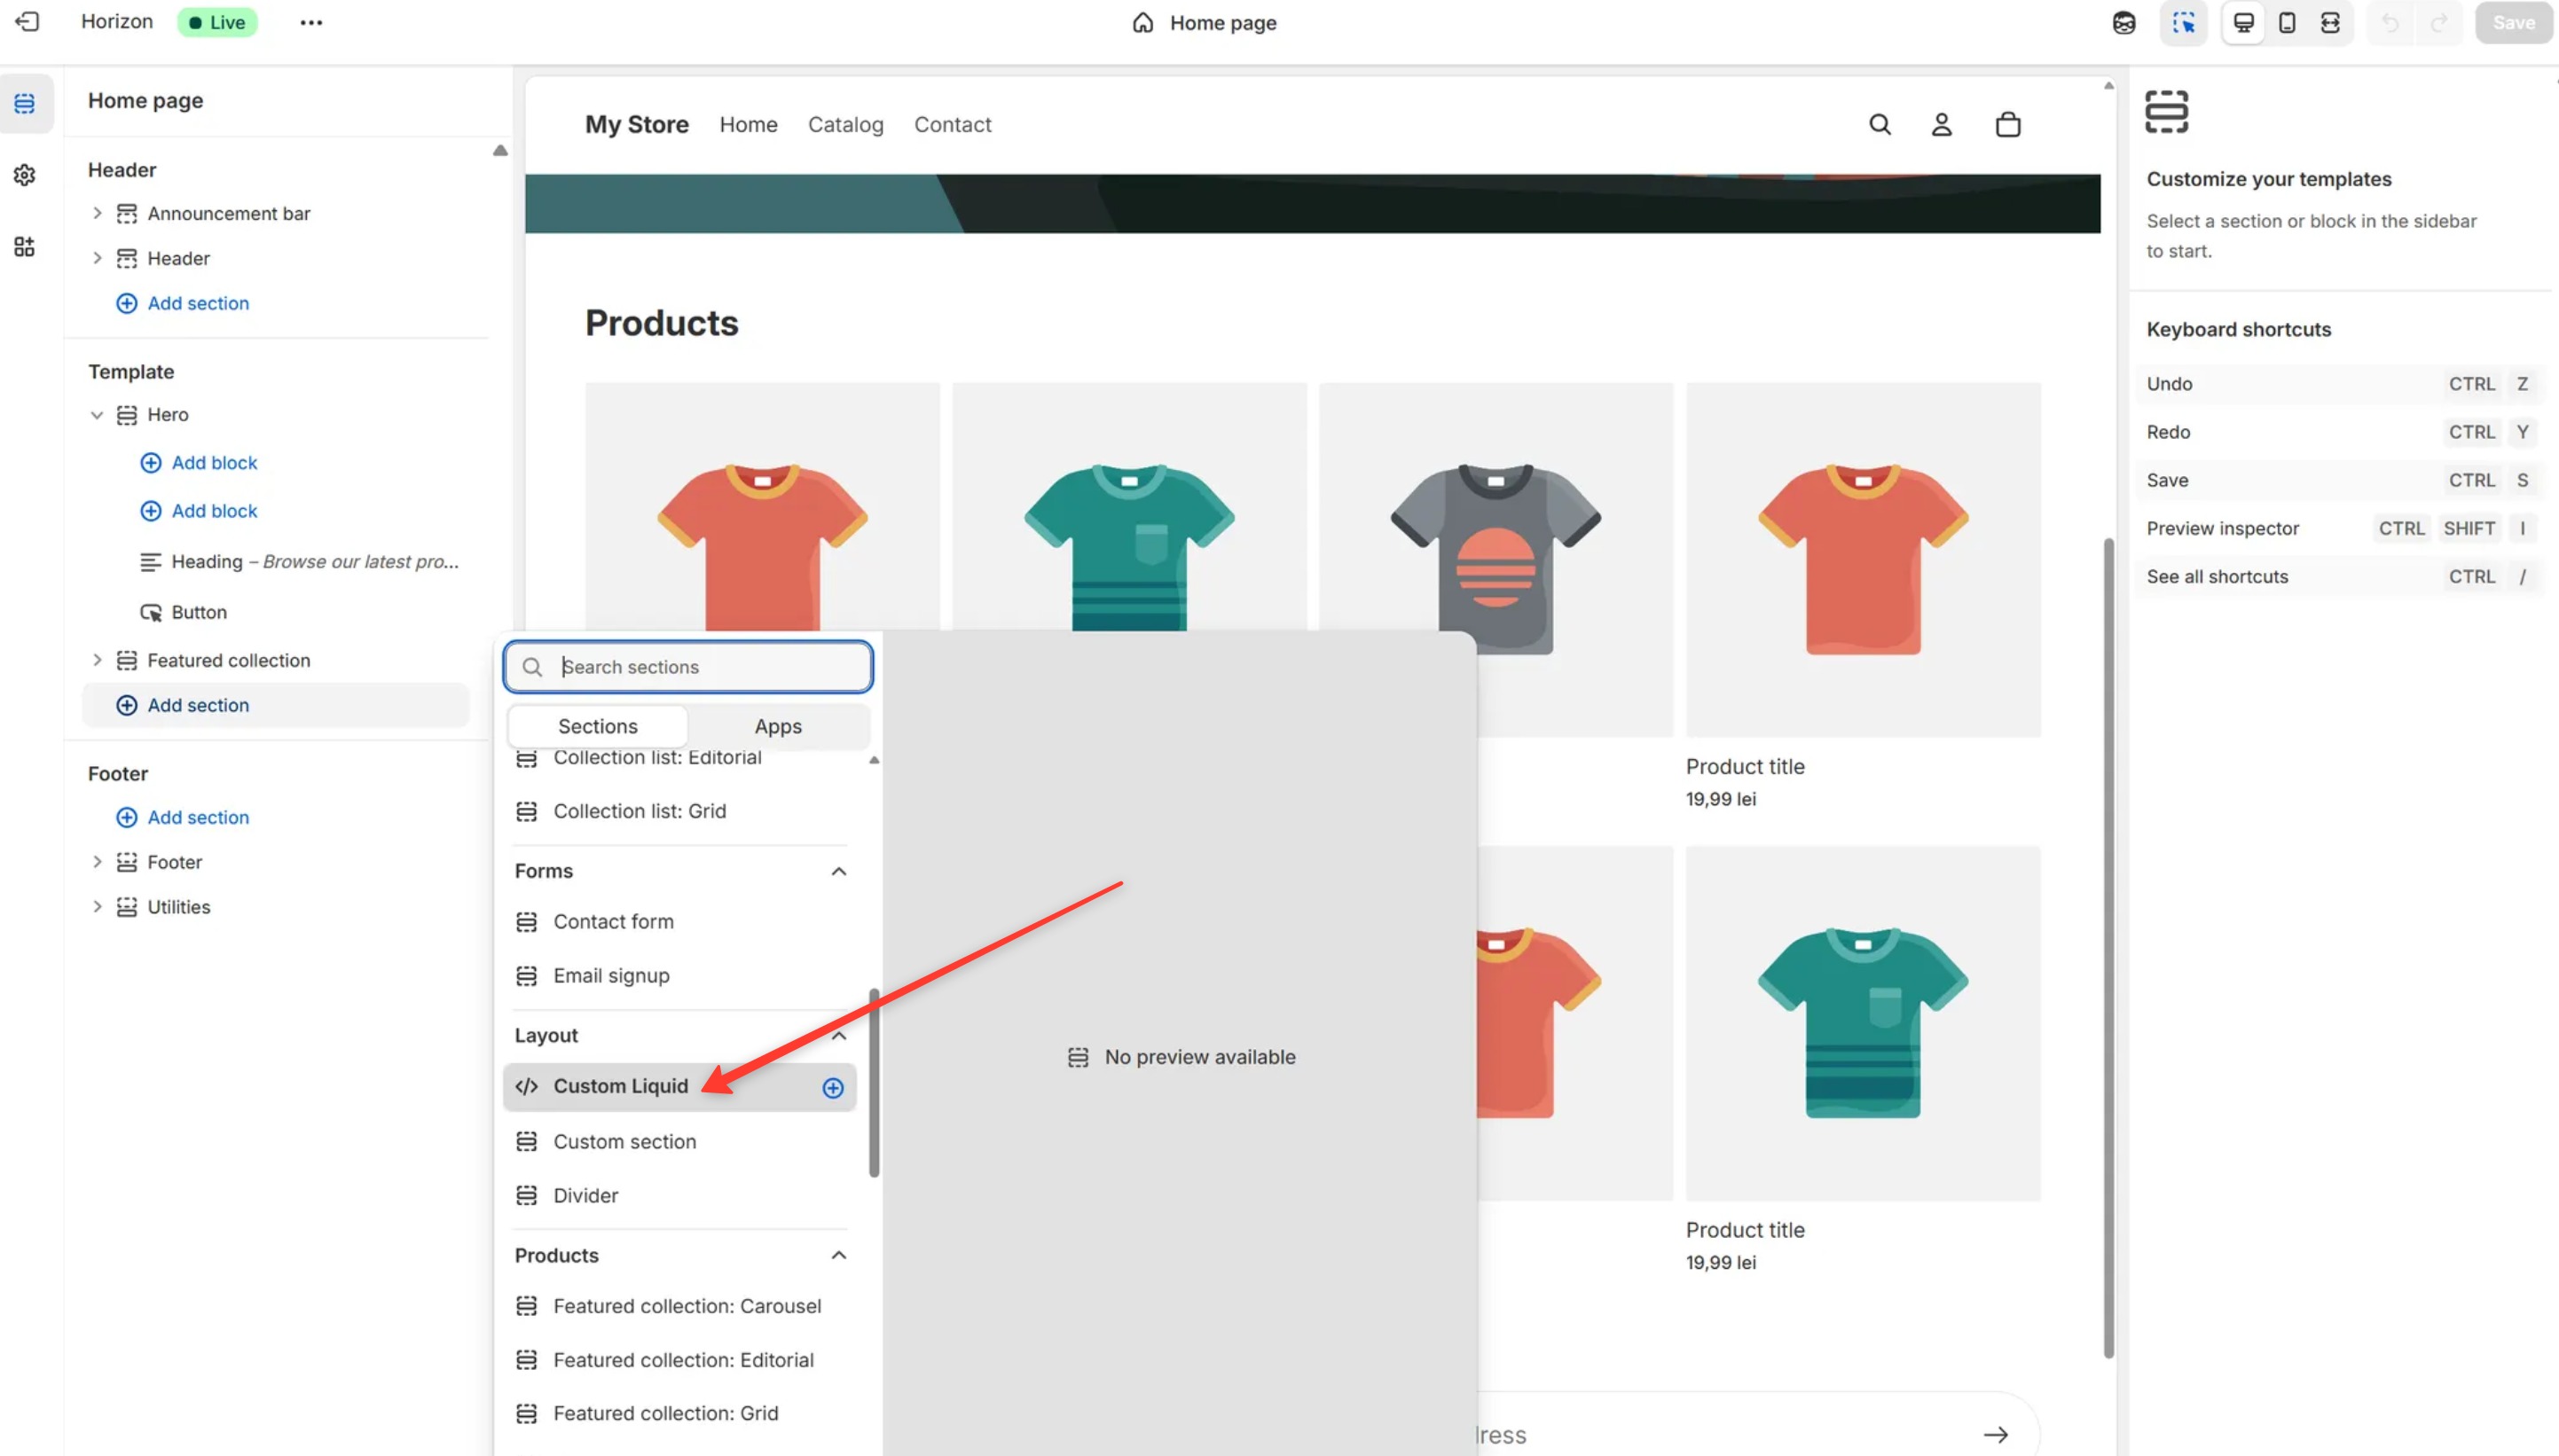Click the exit editor icon

click(27, 22)
